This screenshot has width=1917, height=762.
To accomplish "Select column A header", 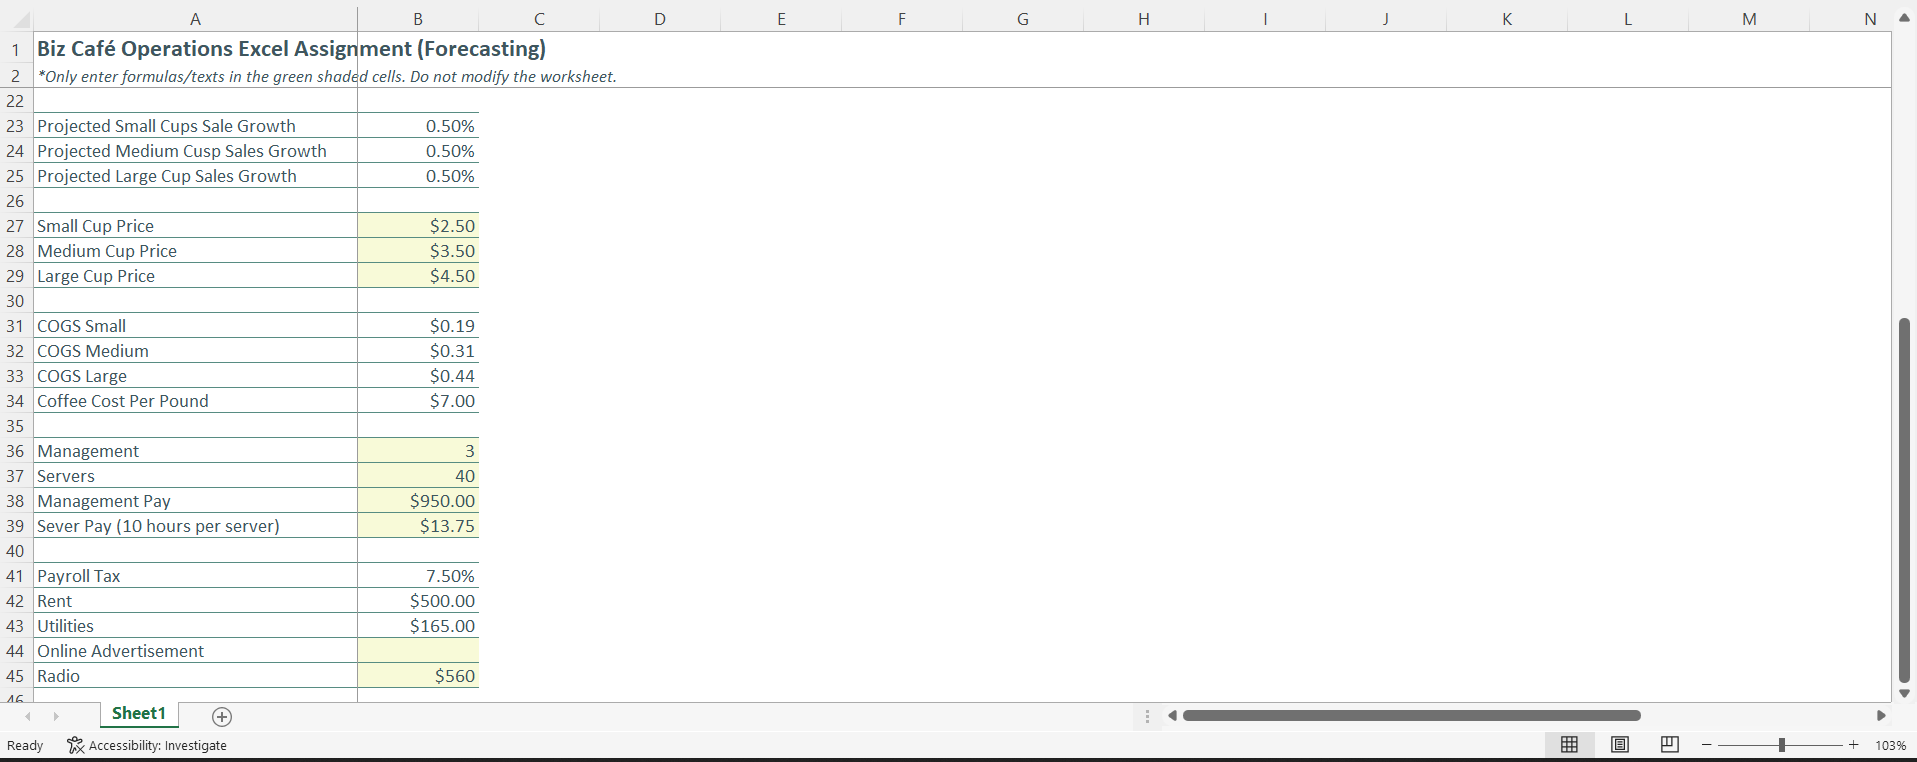I will (x=195, y=19).
